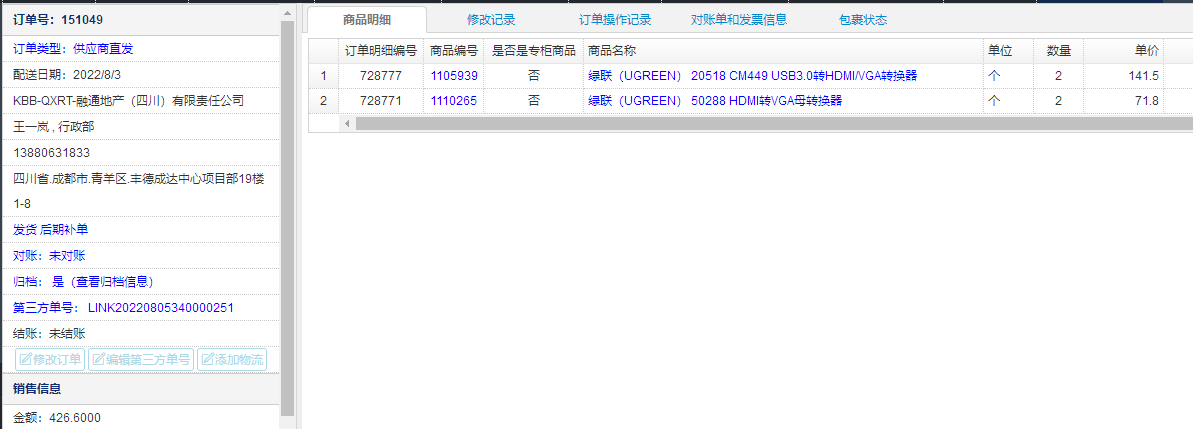
Task: Click the 编辑第三方单号 button
Action: tap(141, 360)
